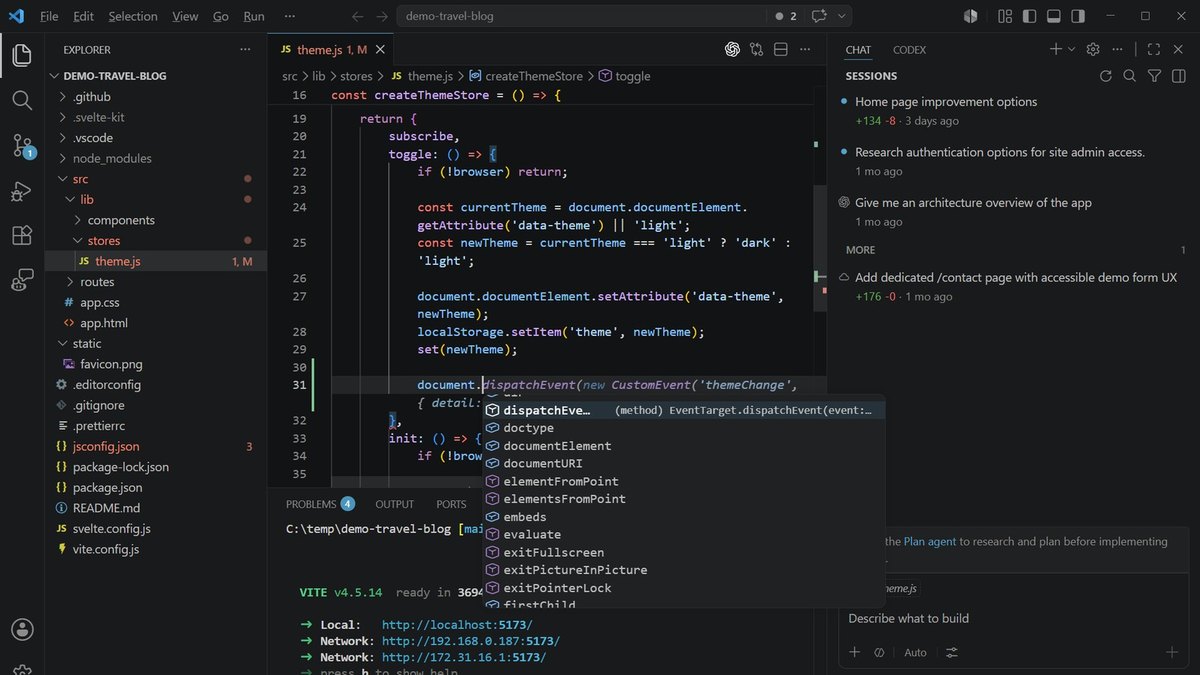This screenshot has height=675, width=1200.
Task: Toggle the bottom Panel visibility
Action: click(x=1053, y=16)
